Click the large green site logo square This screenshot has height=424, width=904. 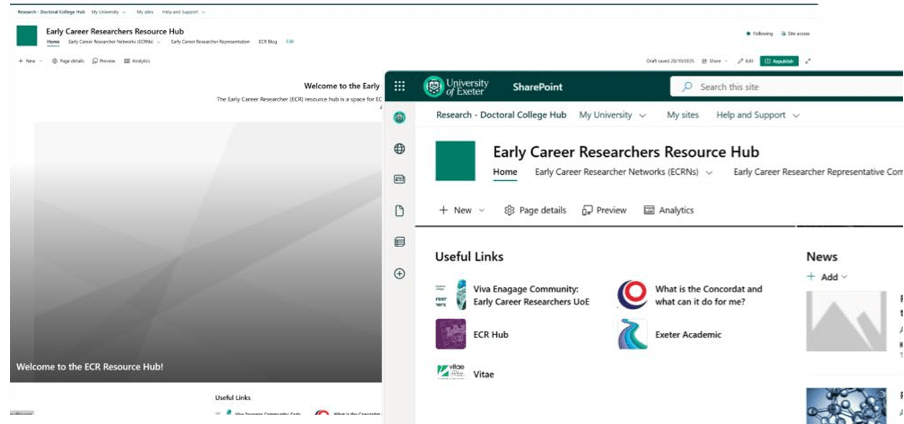(455, 160)
